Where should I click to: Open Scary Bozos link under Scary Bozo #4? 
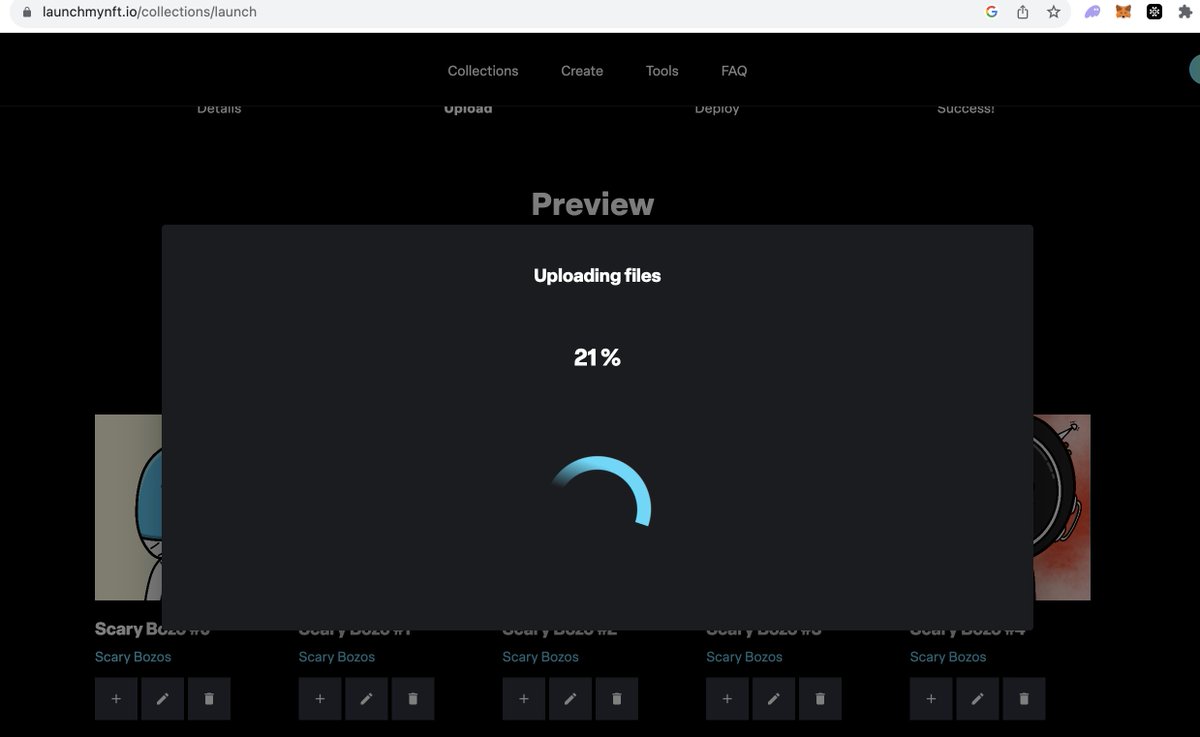pyautogui.click(x=948, y=657)
